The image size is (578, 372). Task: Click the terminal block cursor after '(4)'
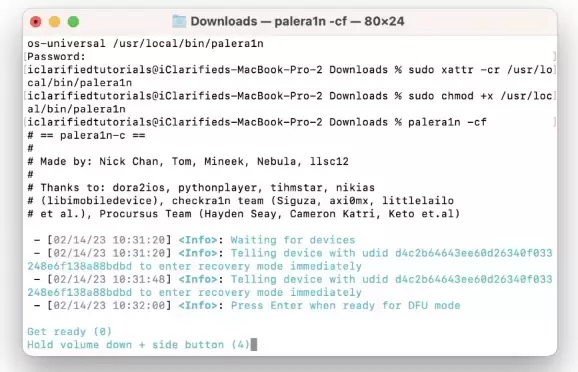[x=254, y=344]
